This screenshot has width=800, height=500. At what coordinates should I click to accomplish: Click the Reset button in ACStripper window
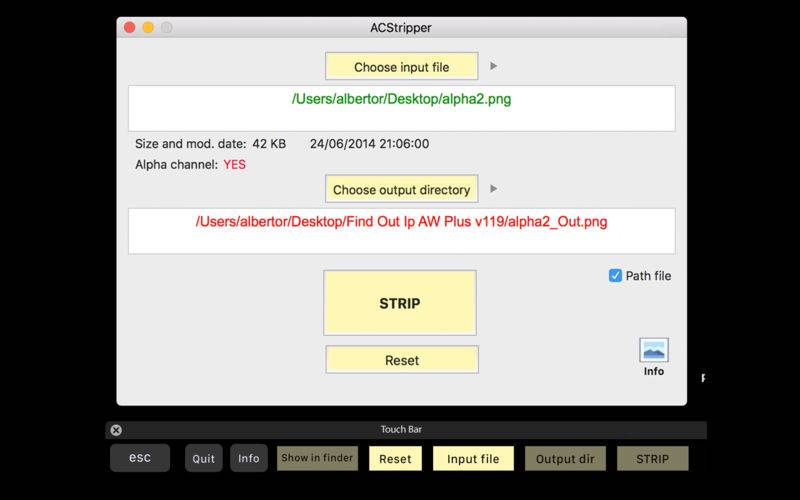click(402, 360)
